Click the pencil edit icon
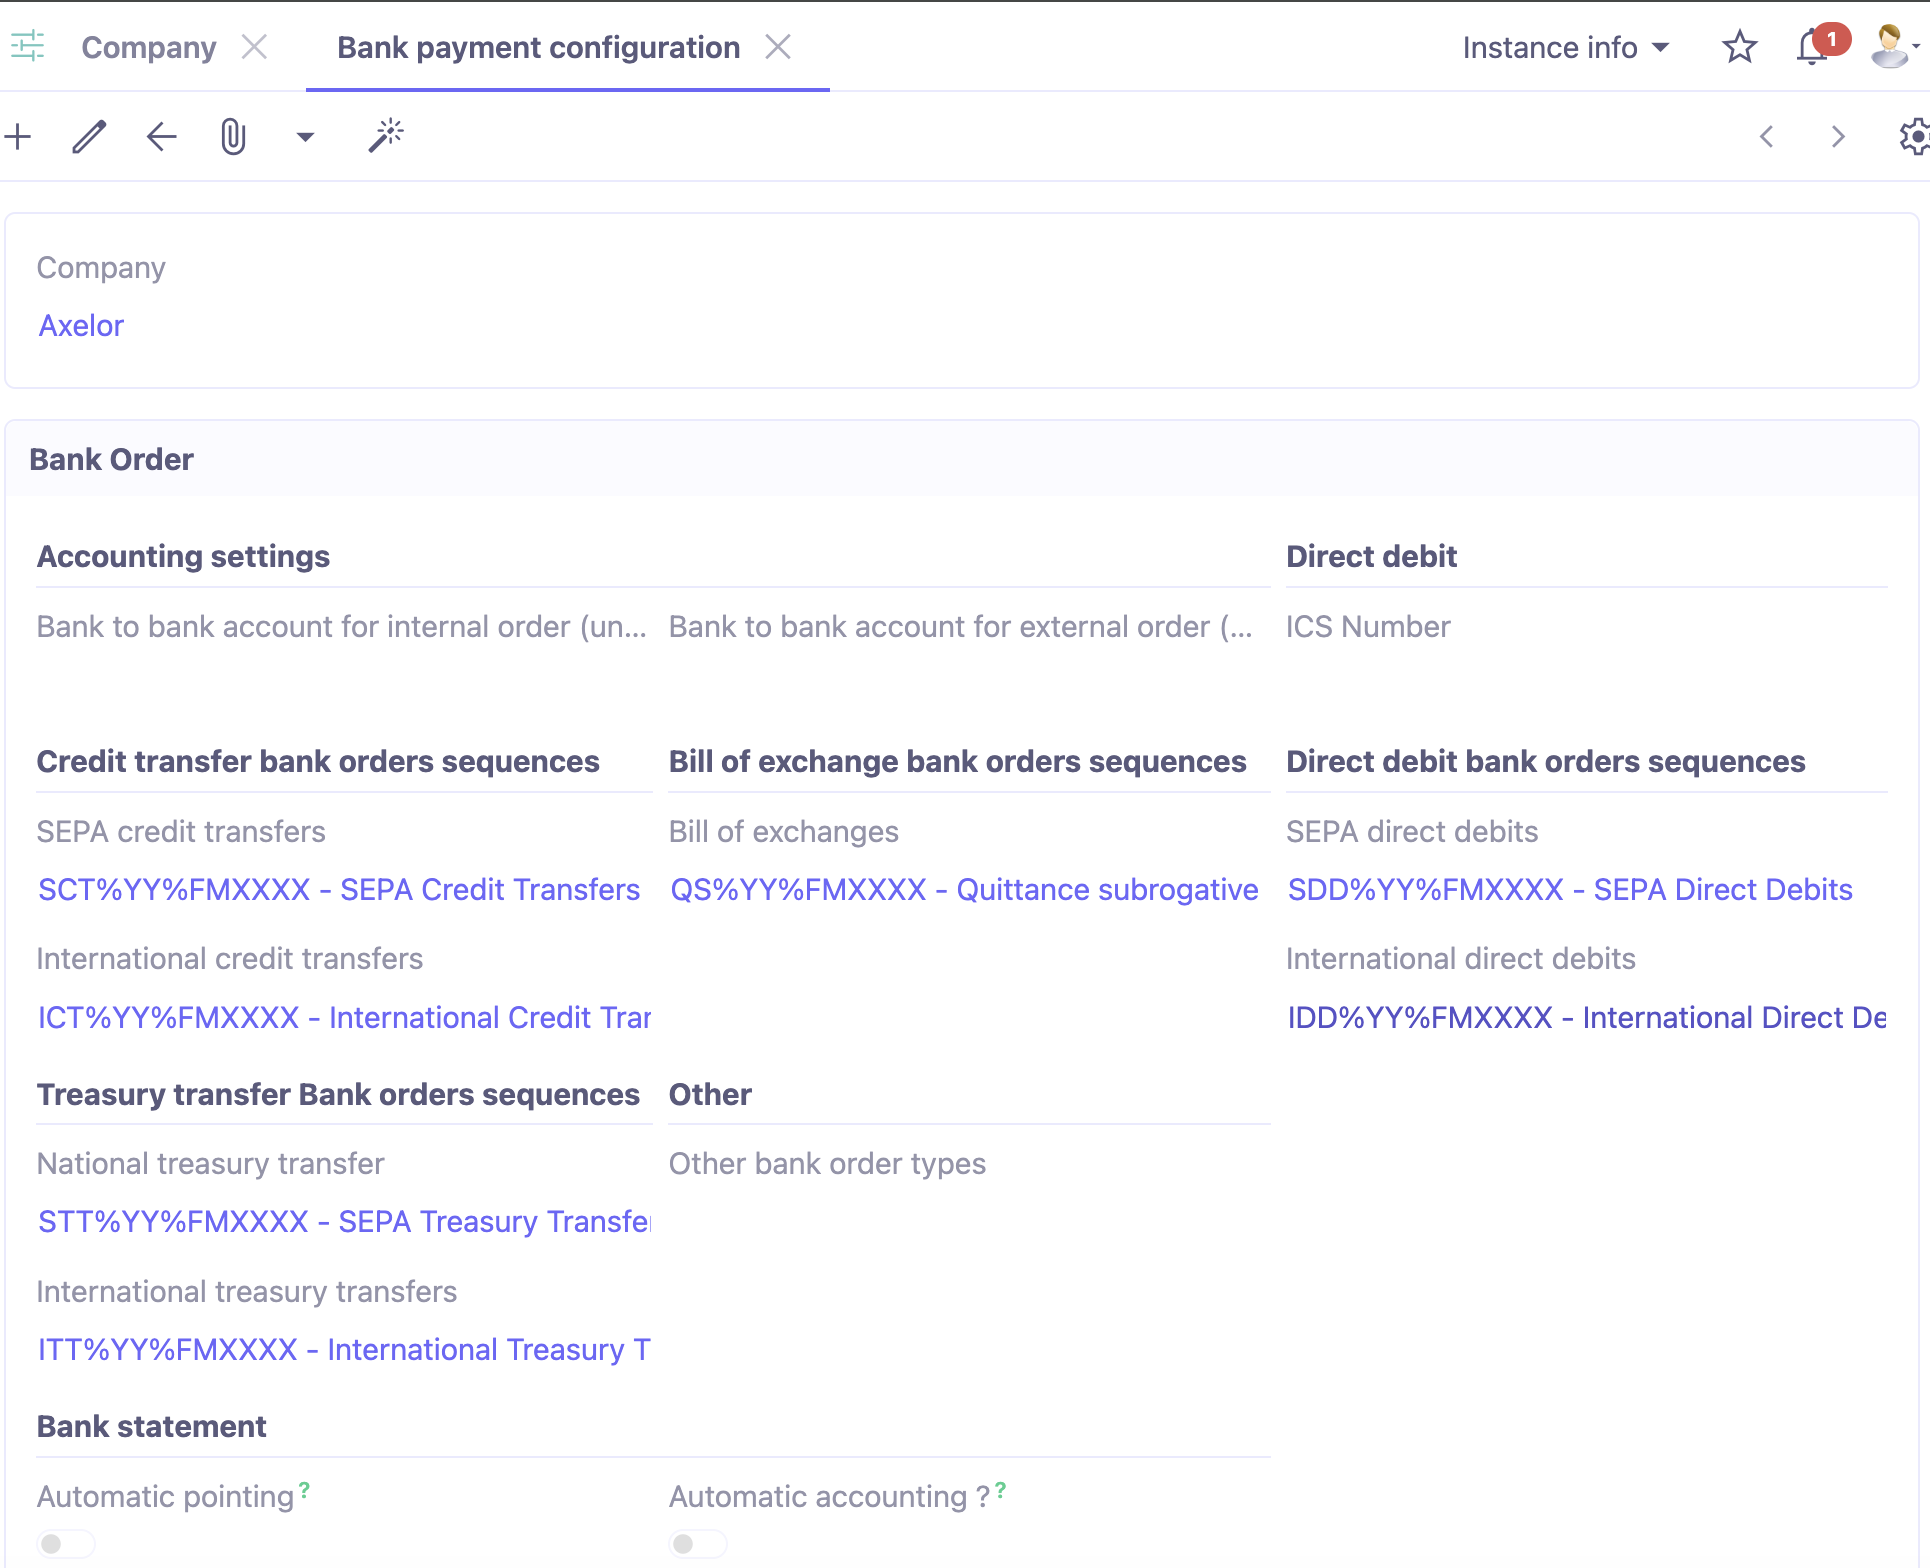The width and height of the screenshot is (1930, 1568). (89, 137)
